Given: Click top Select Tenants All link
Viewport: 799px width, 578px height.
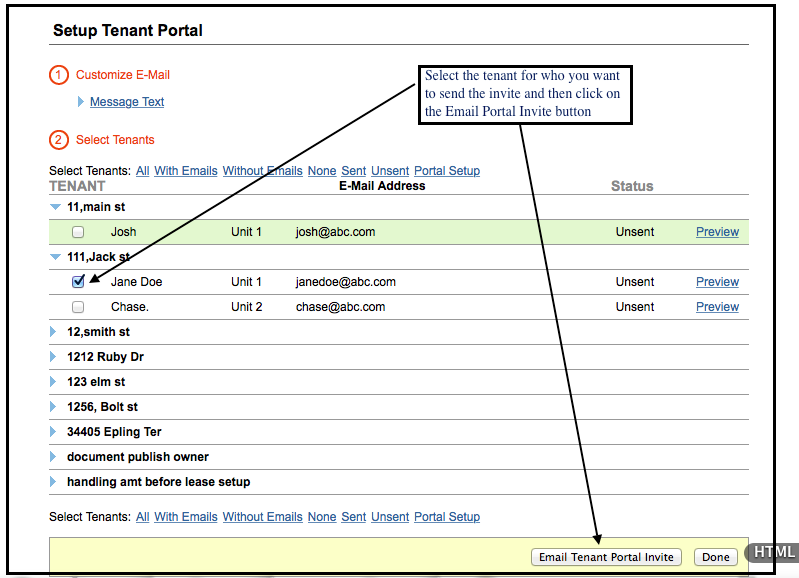Looking at the screenshot, I should coord(143,171).
